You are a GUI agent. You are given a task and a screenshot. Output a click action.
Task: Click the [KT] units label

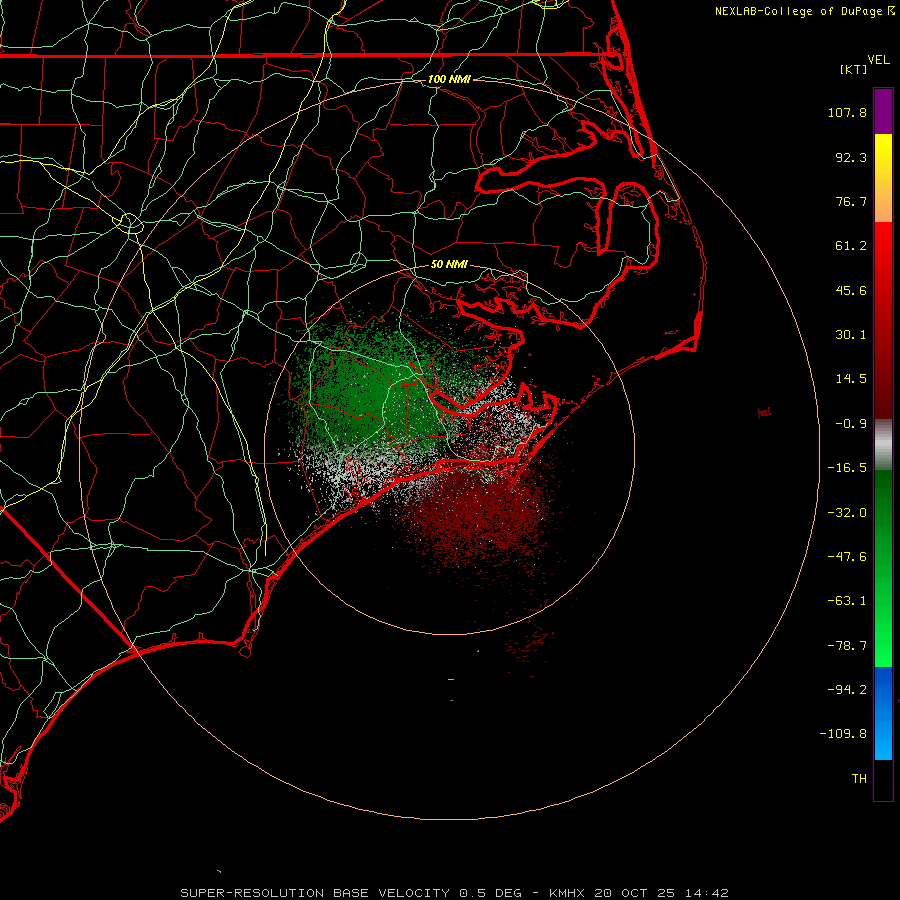pyautogui.click(x=854, y=69)
